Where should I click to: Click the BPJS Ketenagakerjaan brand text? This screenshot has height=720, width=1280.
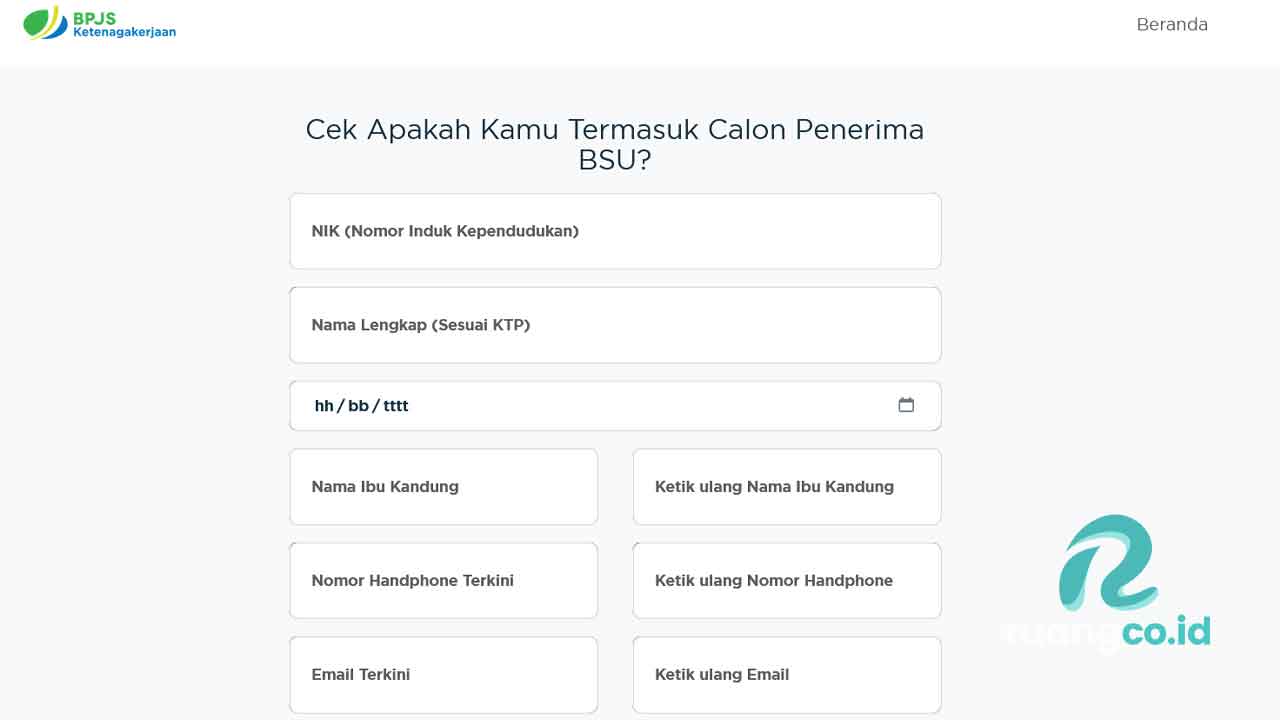pyautogui.click(x=124, y=25)
